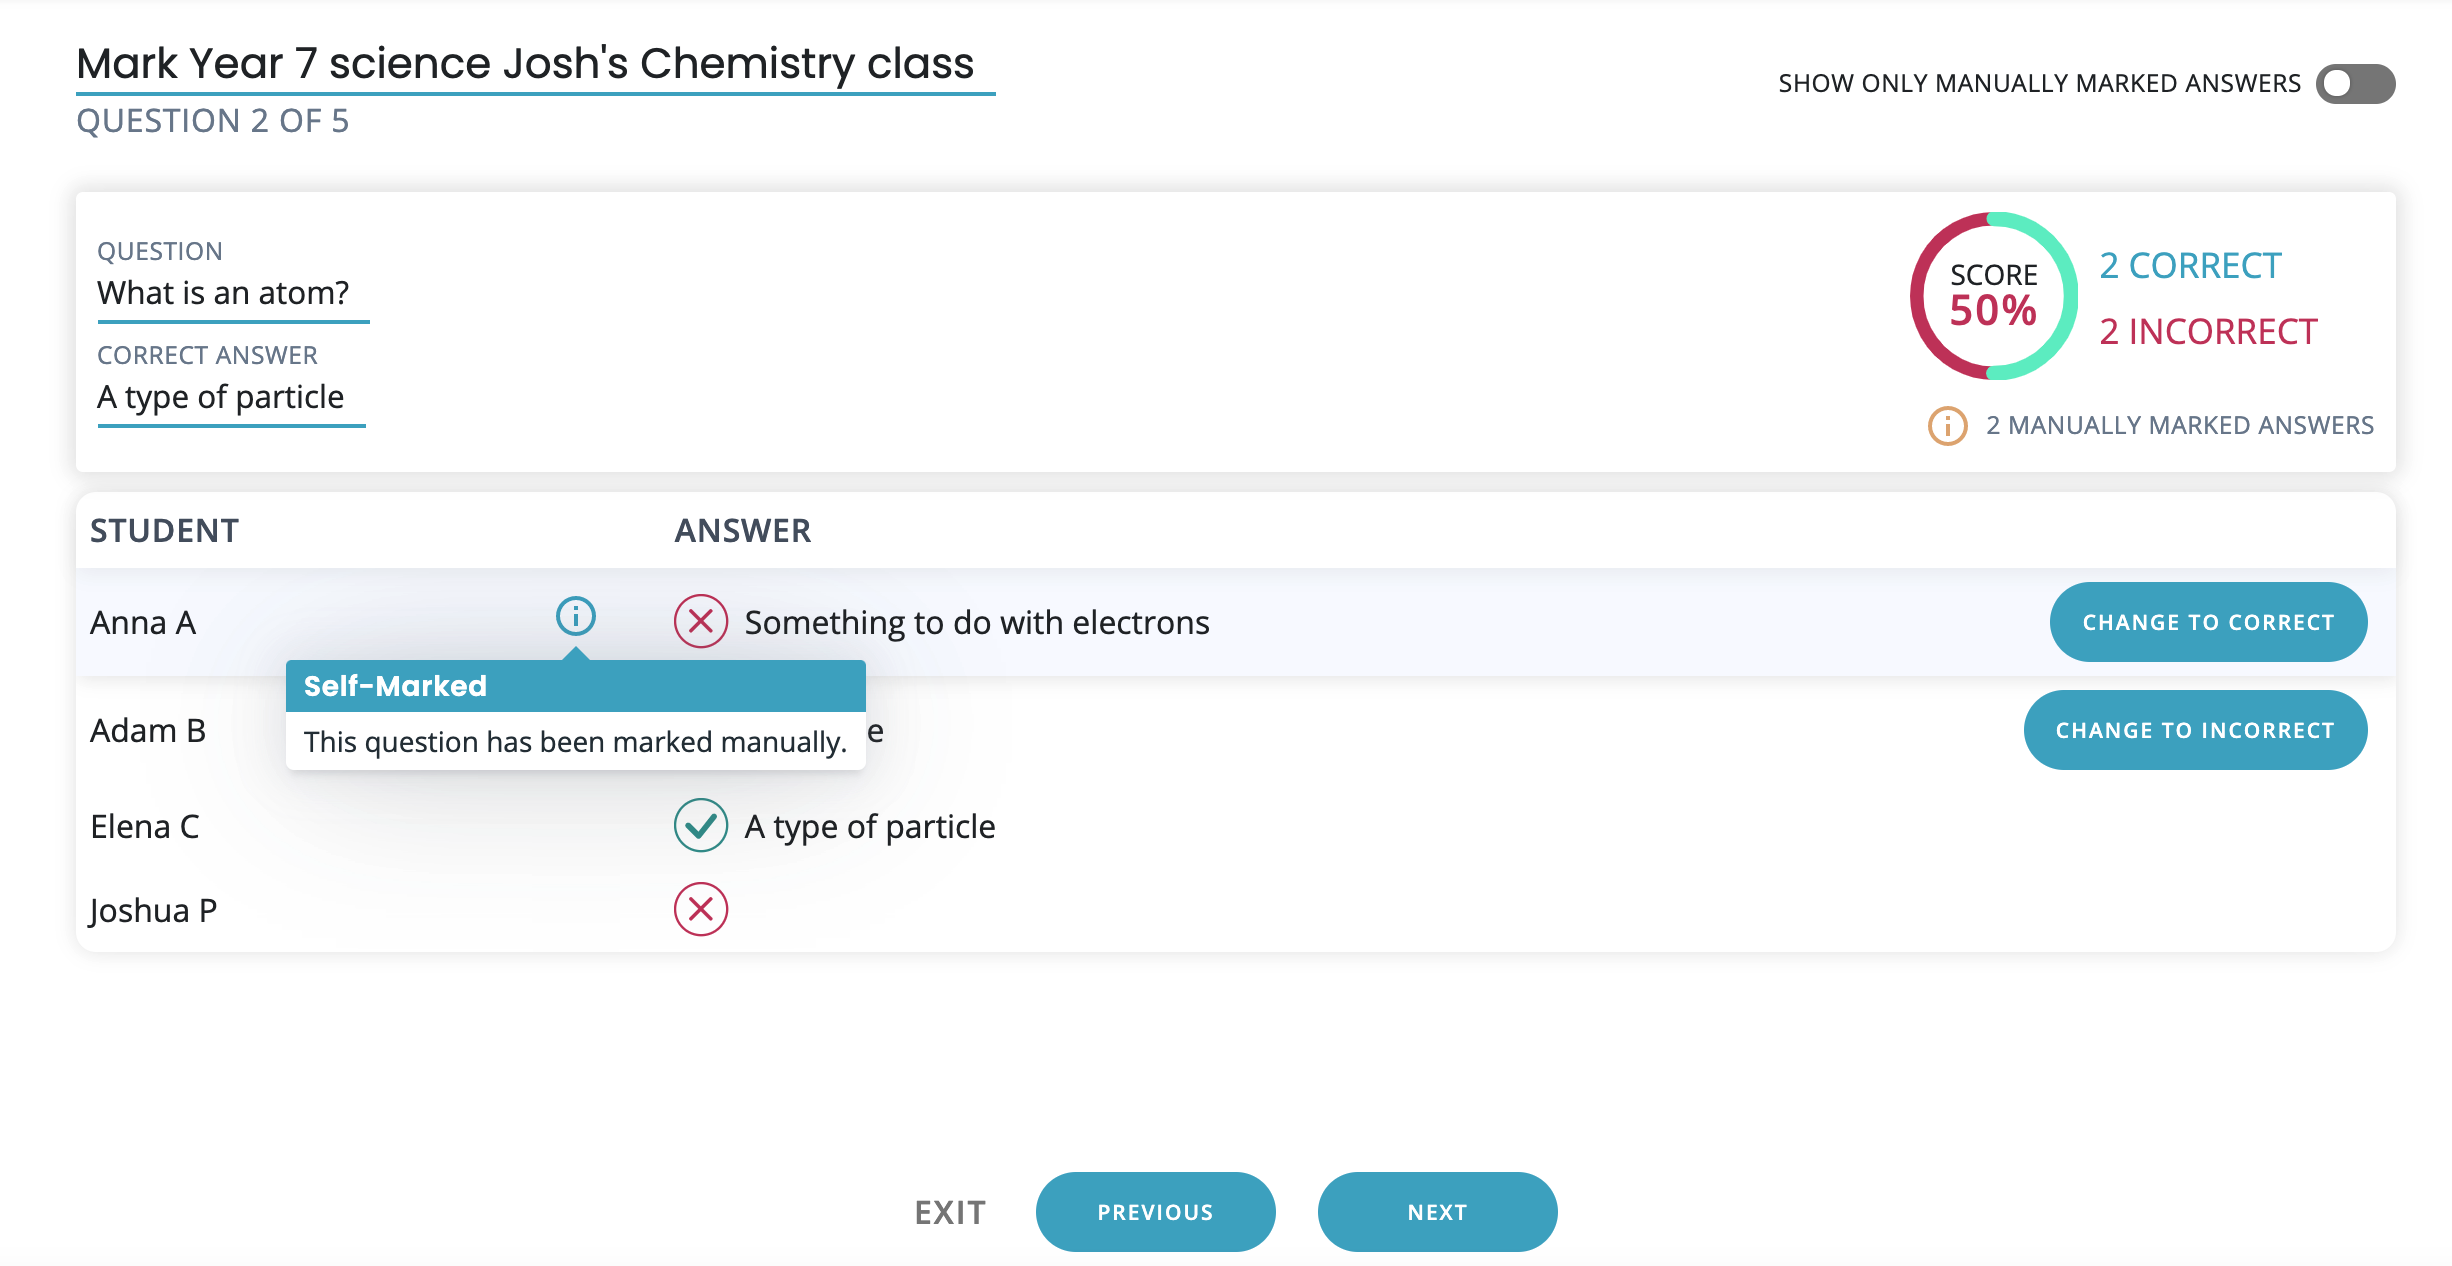The height and width of the screenshot is (1266, 2452).
Task: Click the red cross icon for Joshua P
Action: (x=701, y=909)
